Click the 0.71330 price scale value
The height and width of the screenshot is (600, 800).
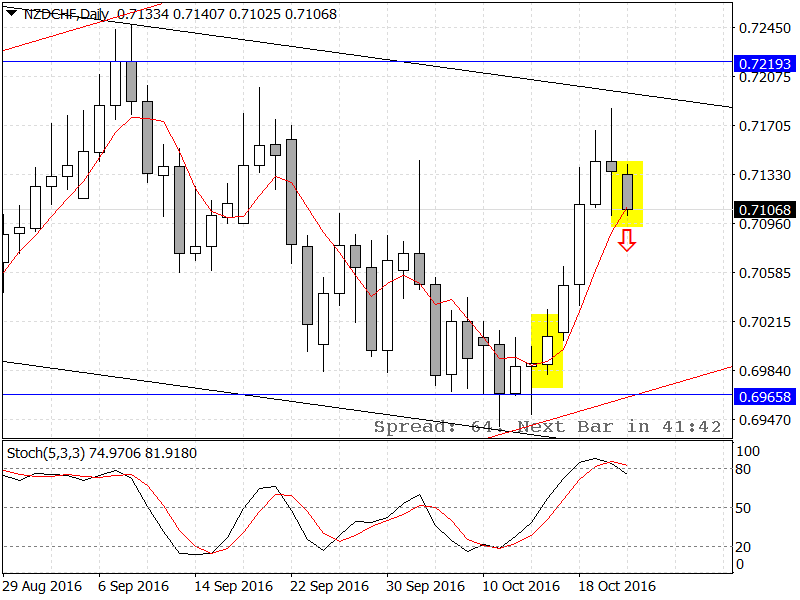(x=765, y=175)
